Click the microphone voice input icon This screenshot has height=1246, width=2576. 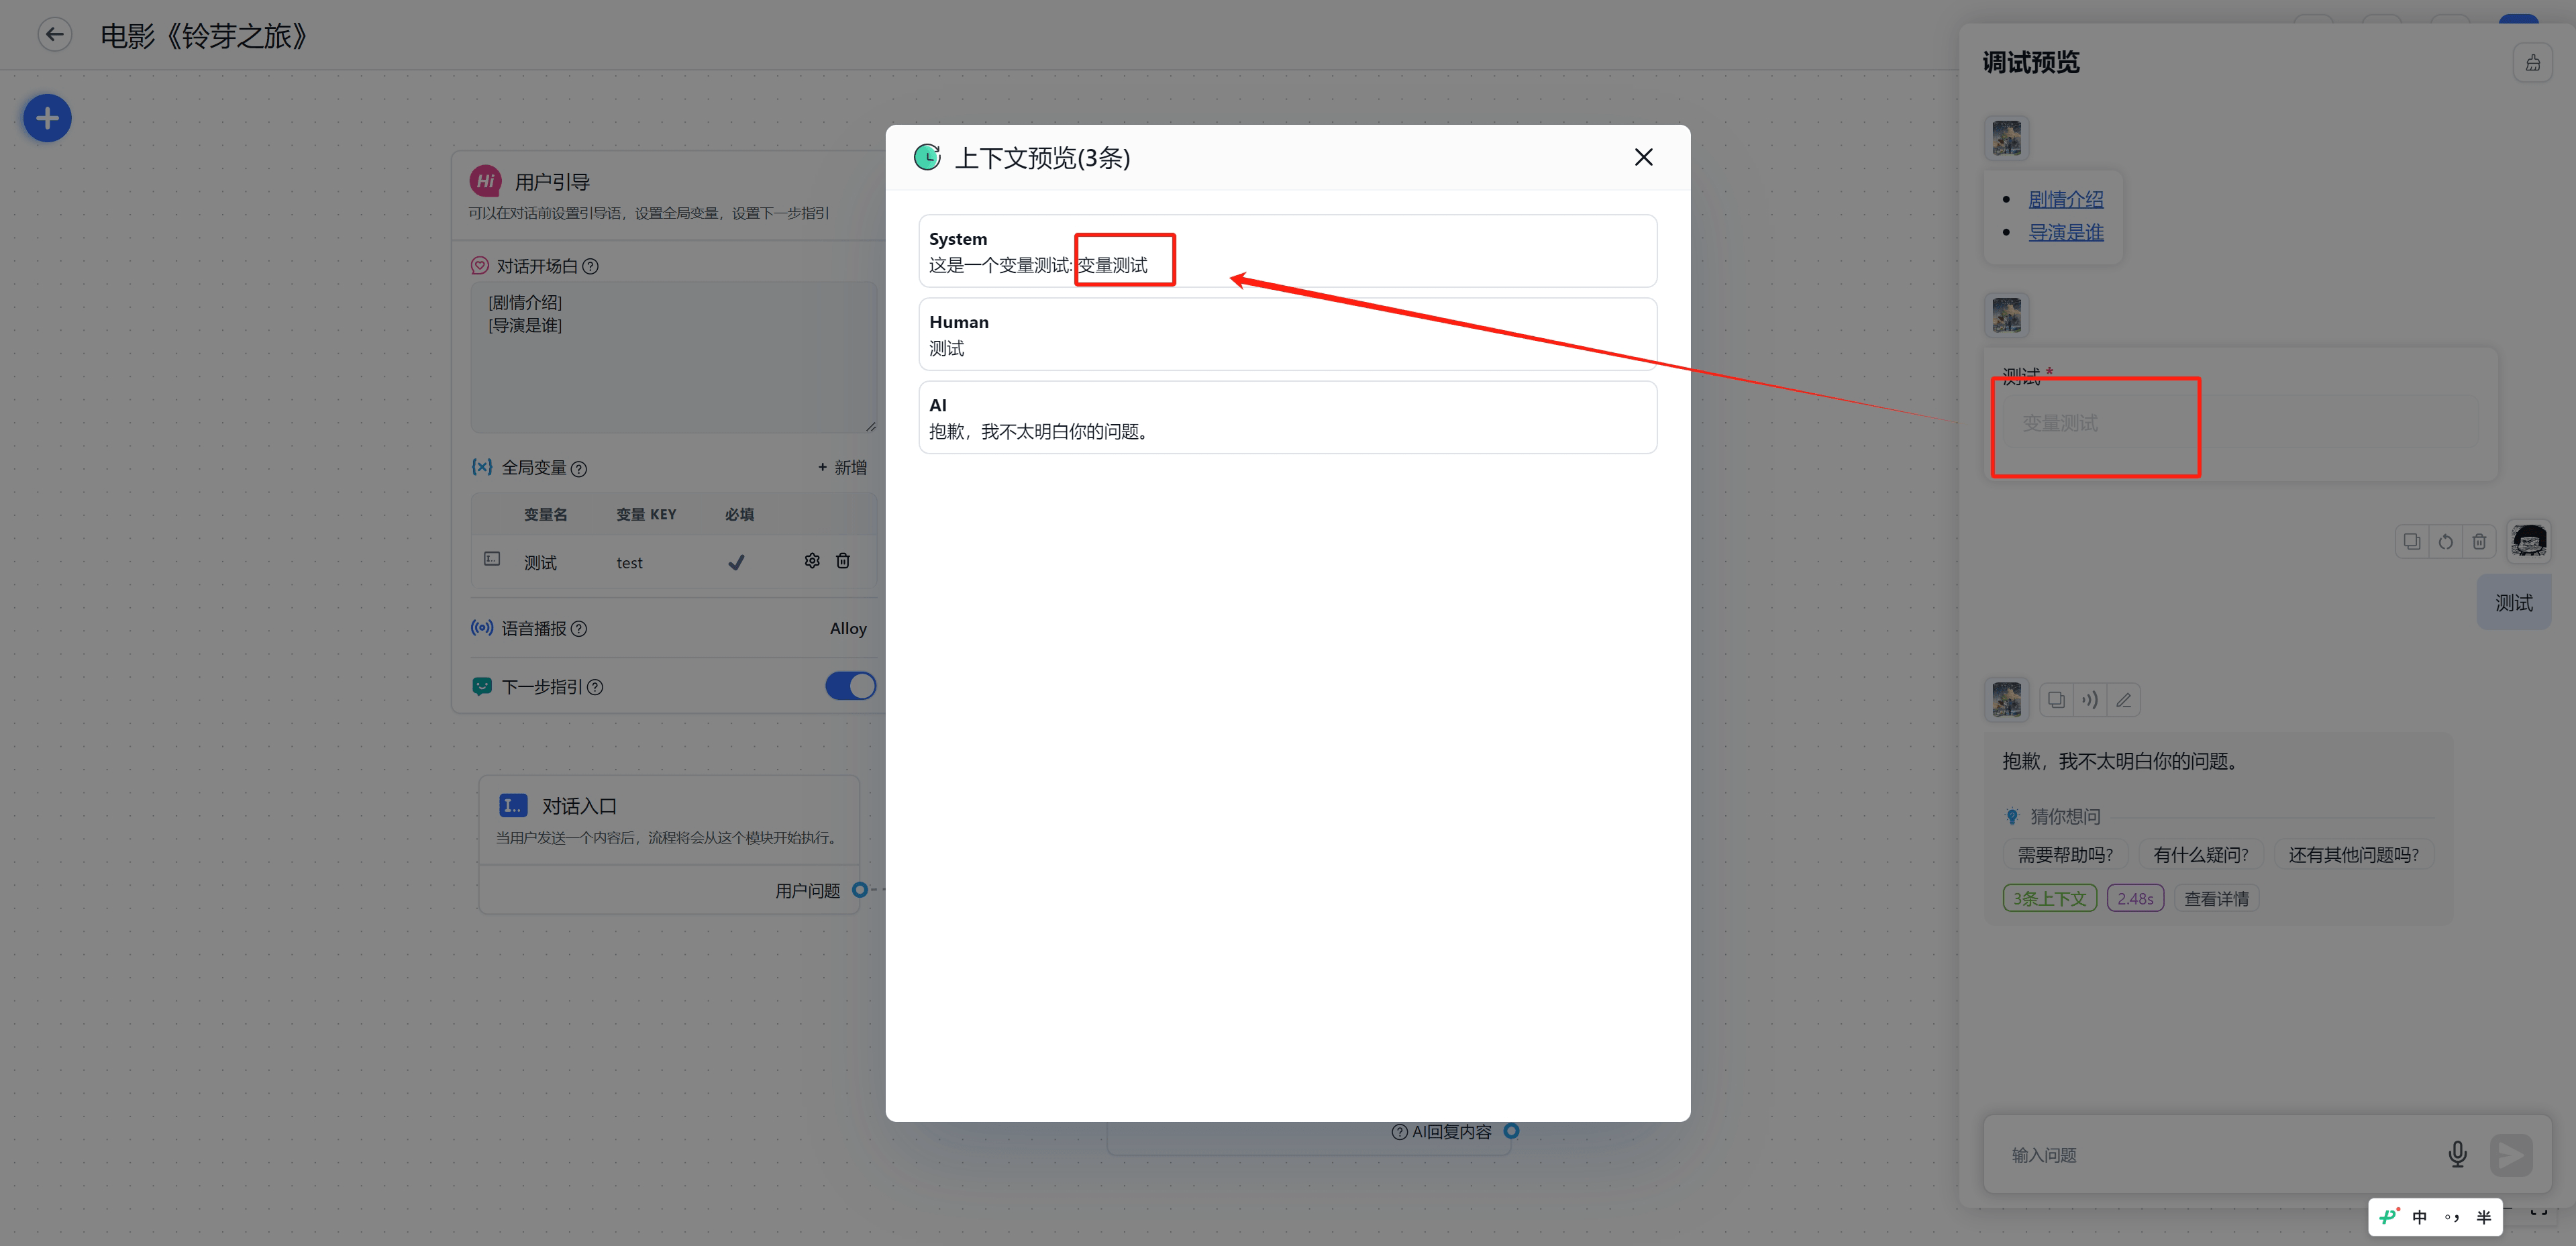[2457, 1154]
